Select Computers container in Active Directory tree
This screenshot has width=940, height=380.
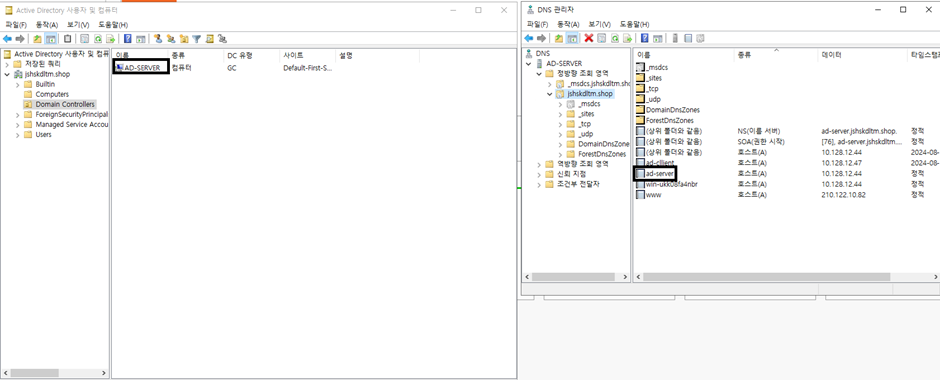click(x=52, y=95)
